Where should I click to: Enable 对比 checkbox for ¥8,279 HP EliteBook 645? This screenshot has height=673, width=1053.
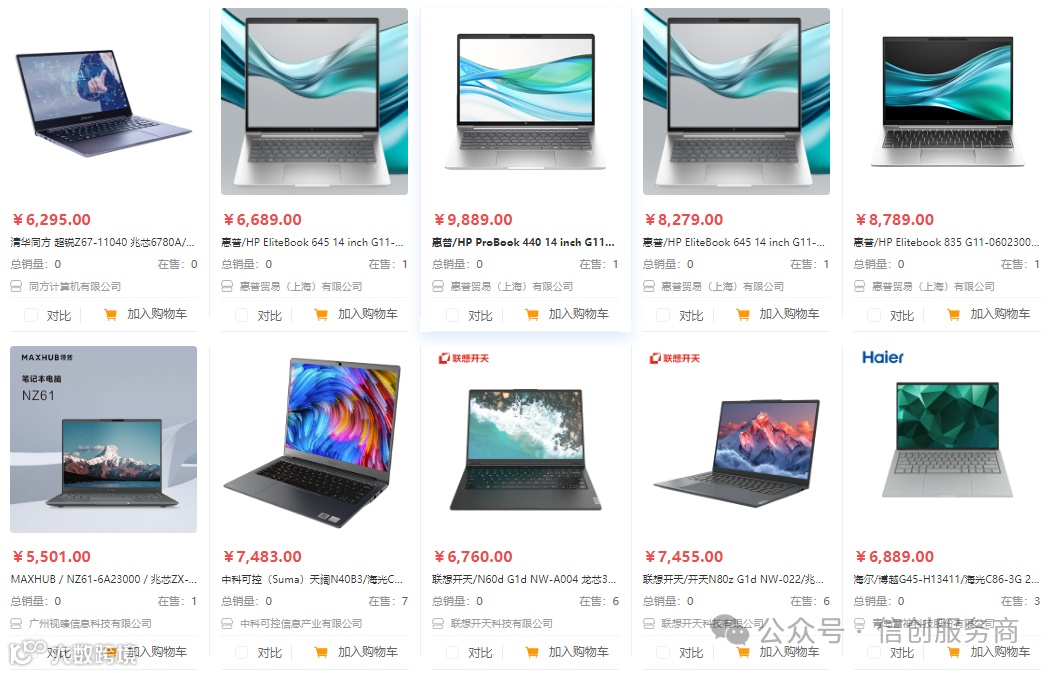(663, 315)
